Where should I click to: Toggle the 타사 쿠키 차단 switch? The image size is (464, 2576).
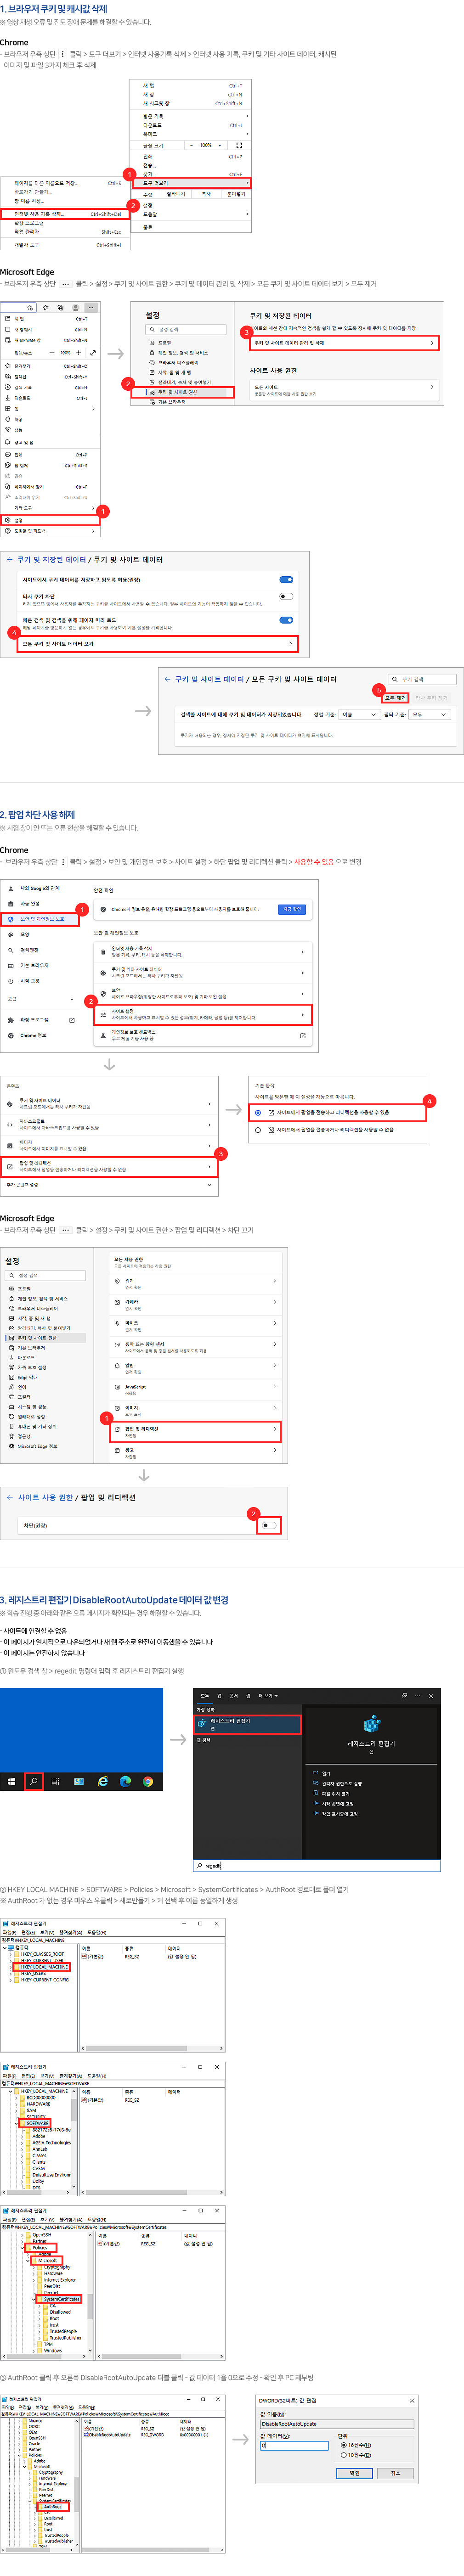(x=286, y=596)
